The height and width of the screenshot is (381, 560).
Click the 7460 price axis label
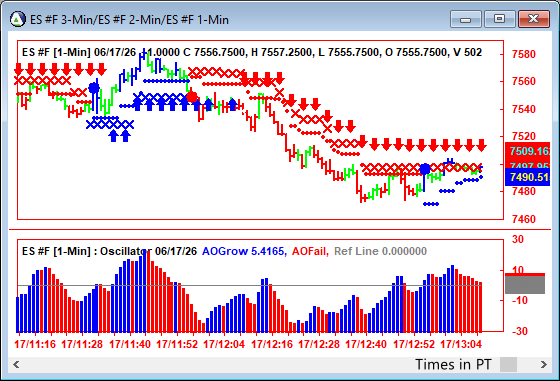524,219
